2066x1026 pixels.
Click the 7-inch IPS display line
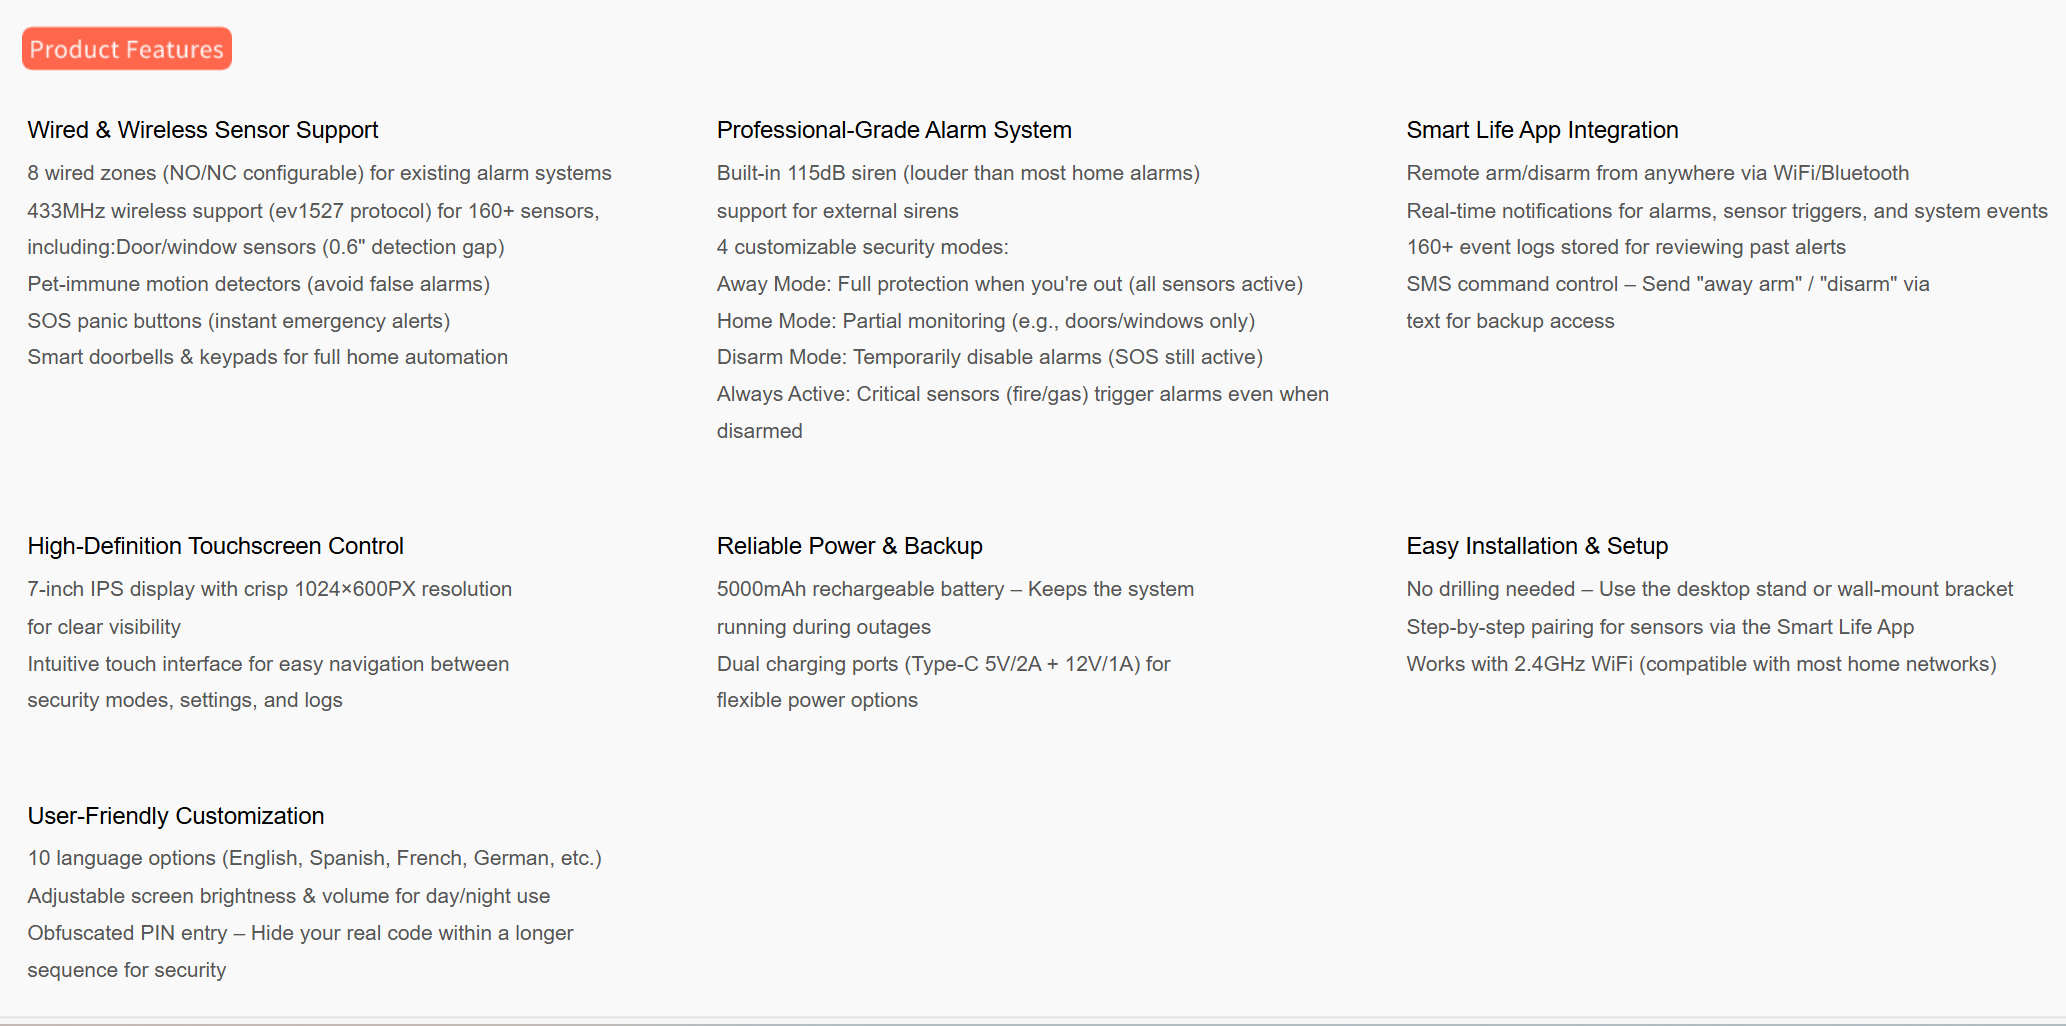(269, 589)
